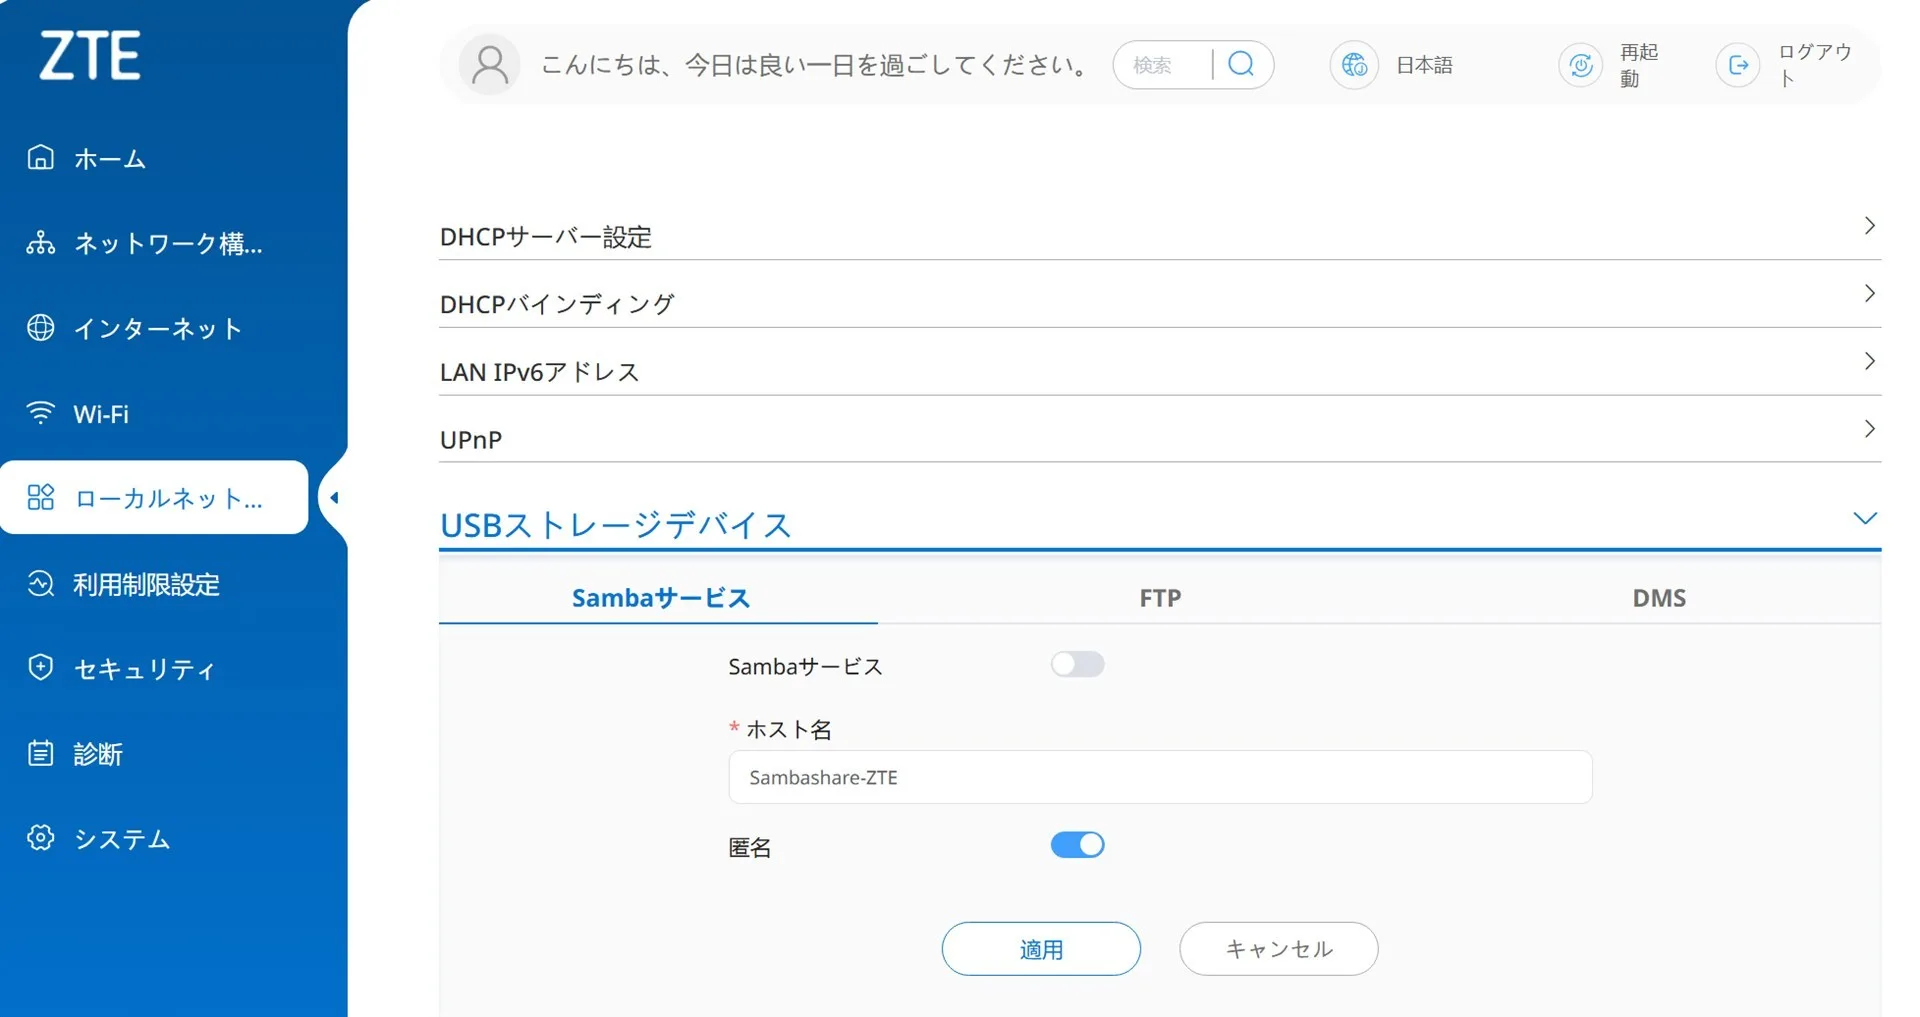Click the globe language icon
1920x1017 pixels.
click(1354, 65)
